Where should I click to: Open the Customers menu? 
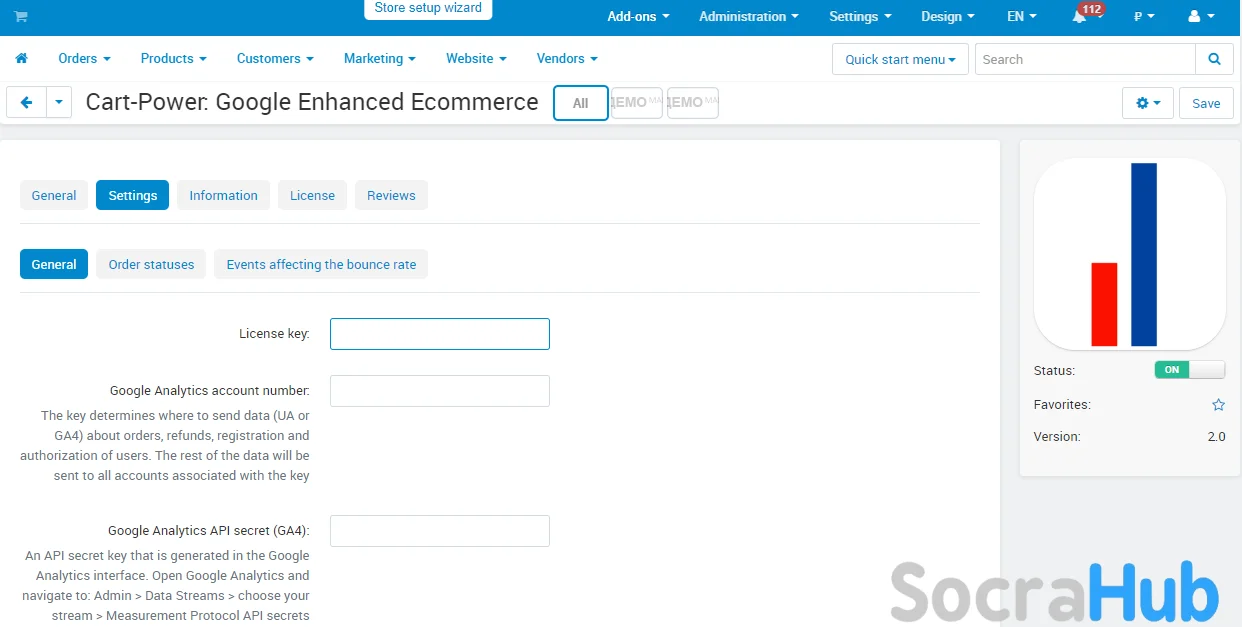pyautogui.click(x=275, y=58)
